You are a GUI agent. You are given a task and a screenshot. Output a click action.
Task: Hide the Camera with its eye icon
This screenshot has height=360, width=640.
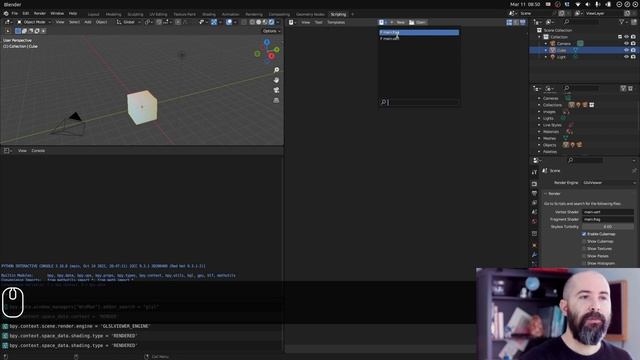pos(626,44)
